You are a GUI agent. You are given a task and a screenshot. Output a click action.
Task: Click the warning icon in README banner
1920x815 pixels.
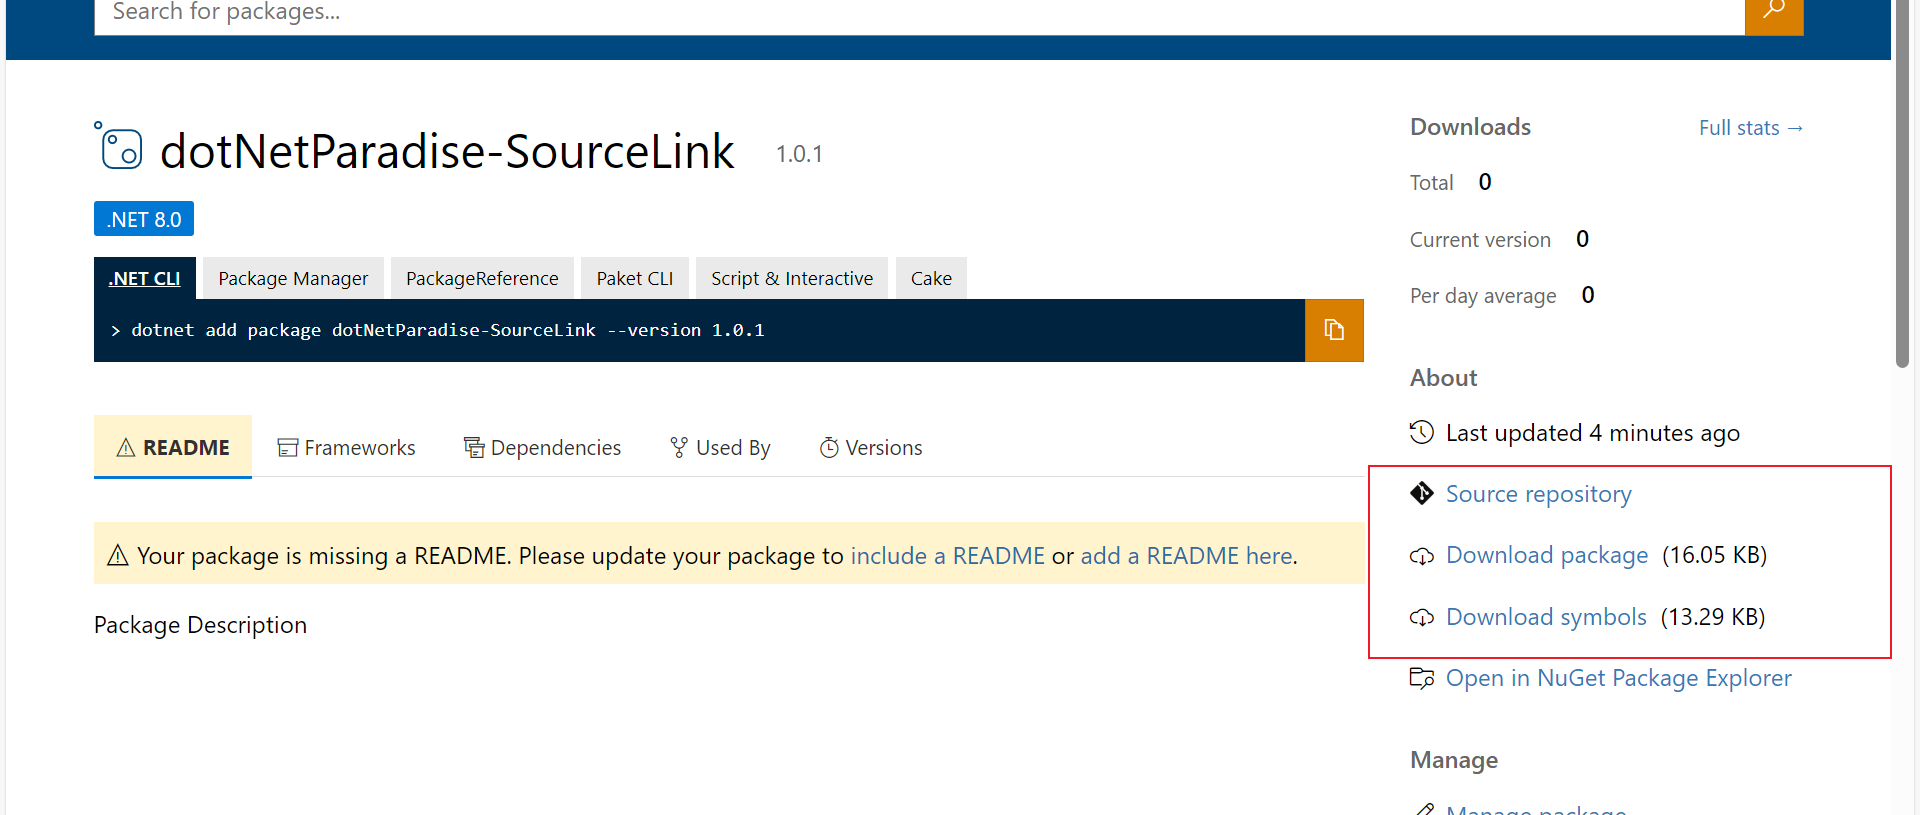click(x=118, y=555)
